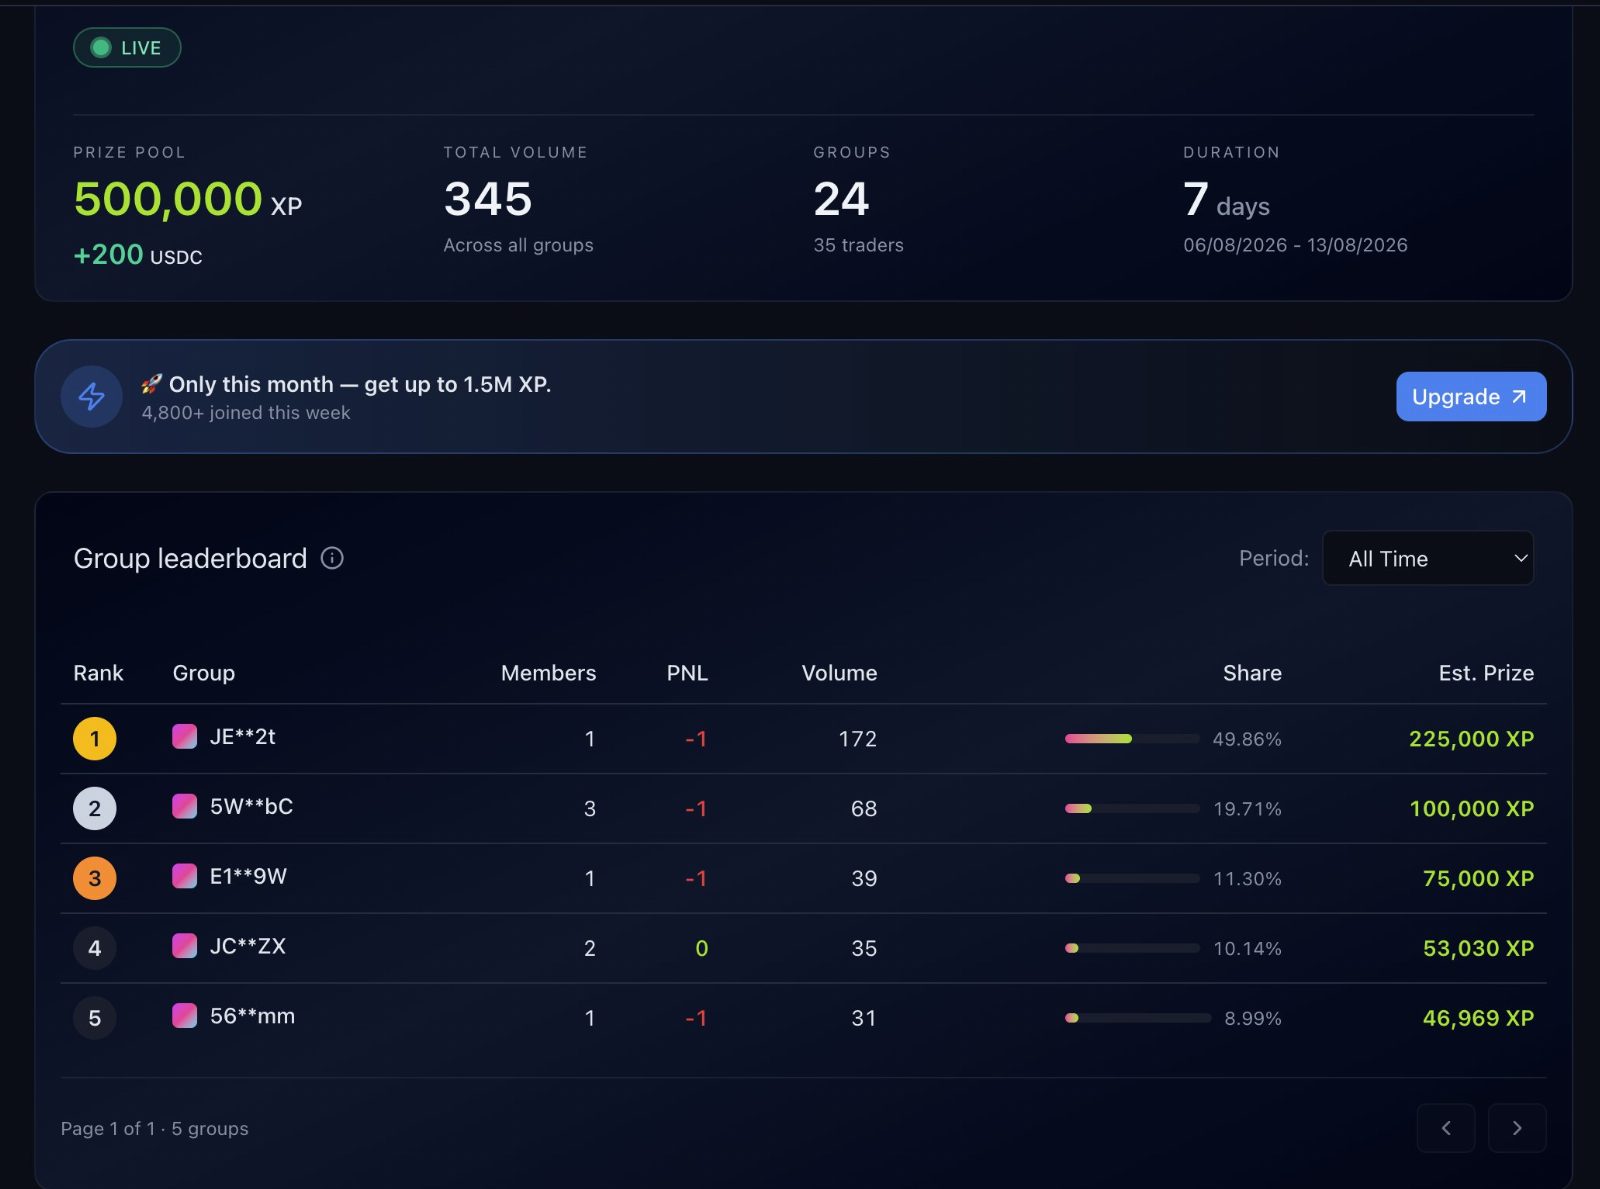The height and width of the screenshot is (1189, 1600).
Task: Click the Est. Prize column header
Action: tap(1486, 673)
